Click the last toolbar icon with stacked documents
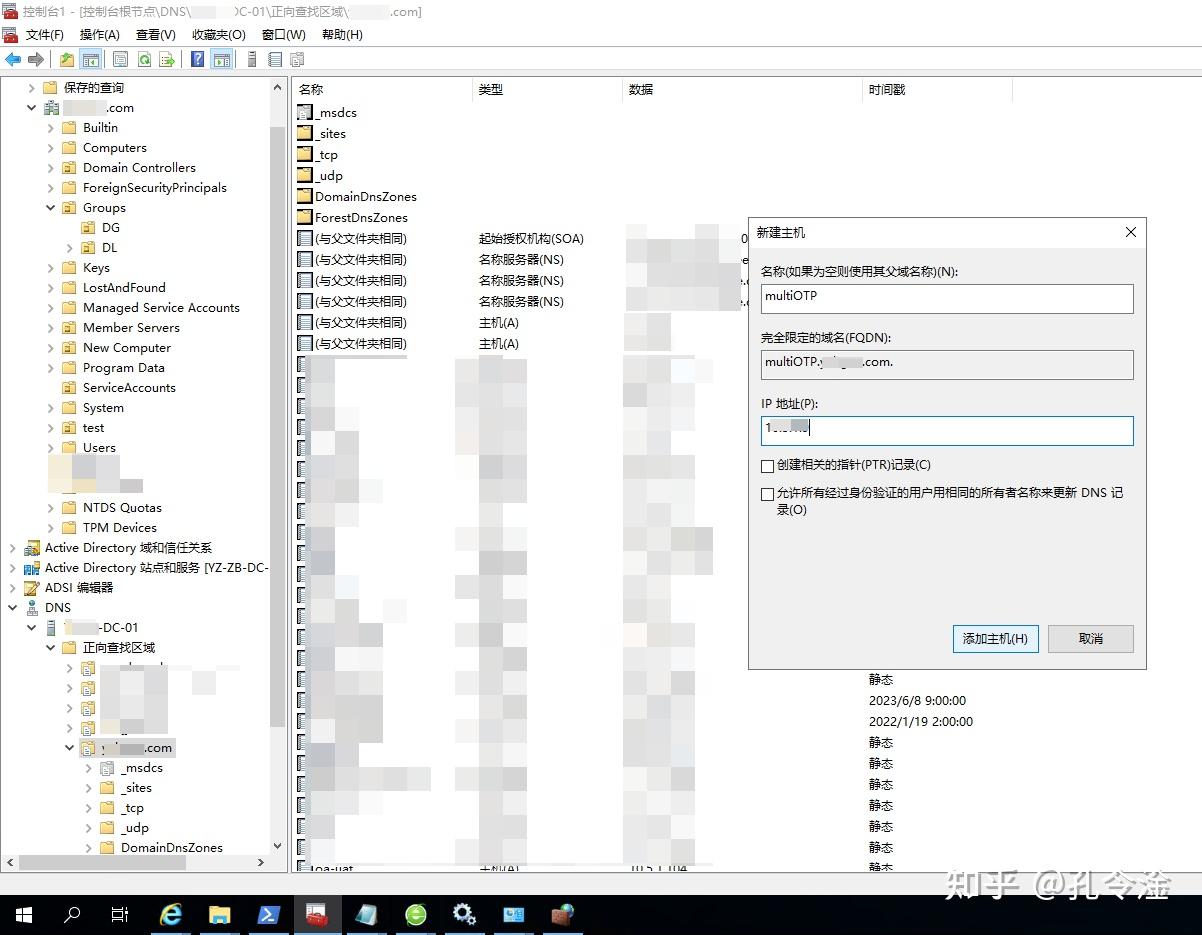The image size is (1202, 935). click(x=297, y=60)
